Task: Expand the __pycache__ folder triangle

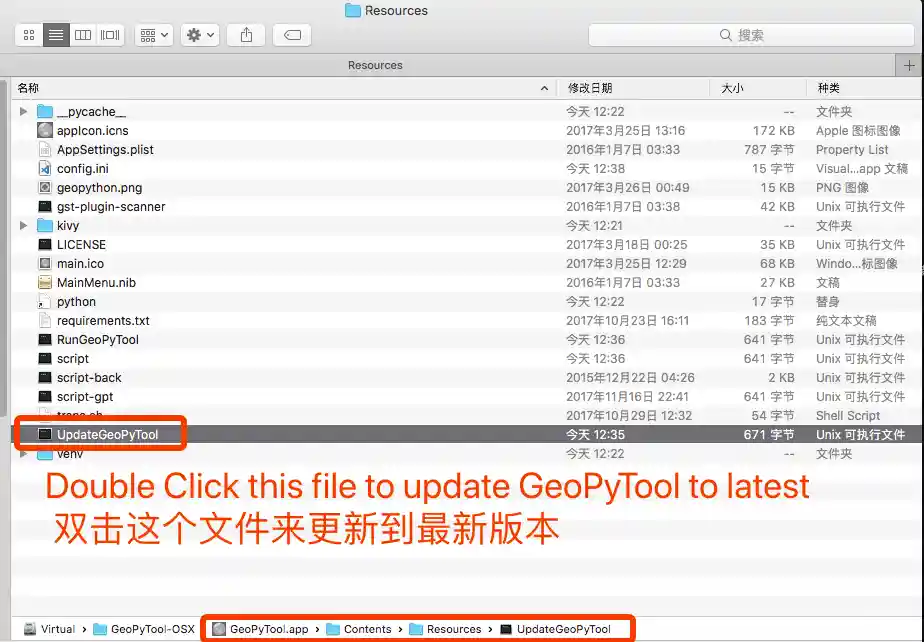Action: 23,111
